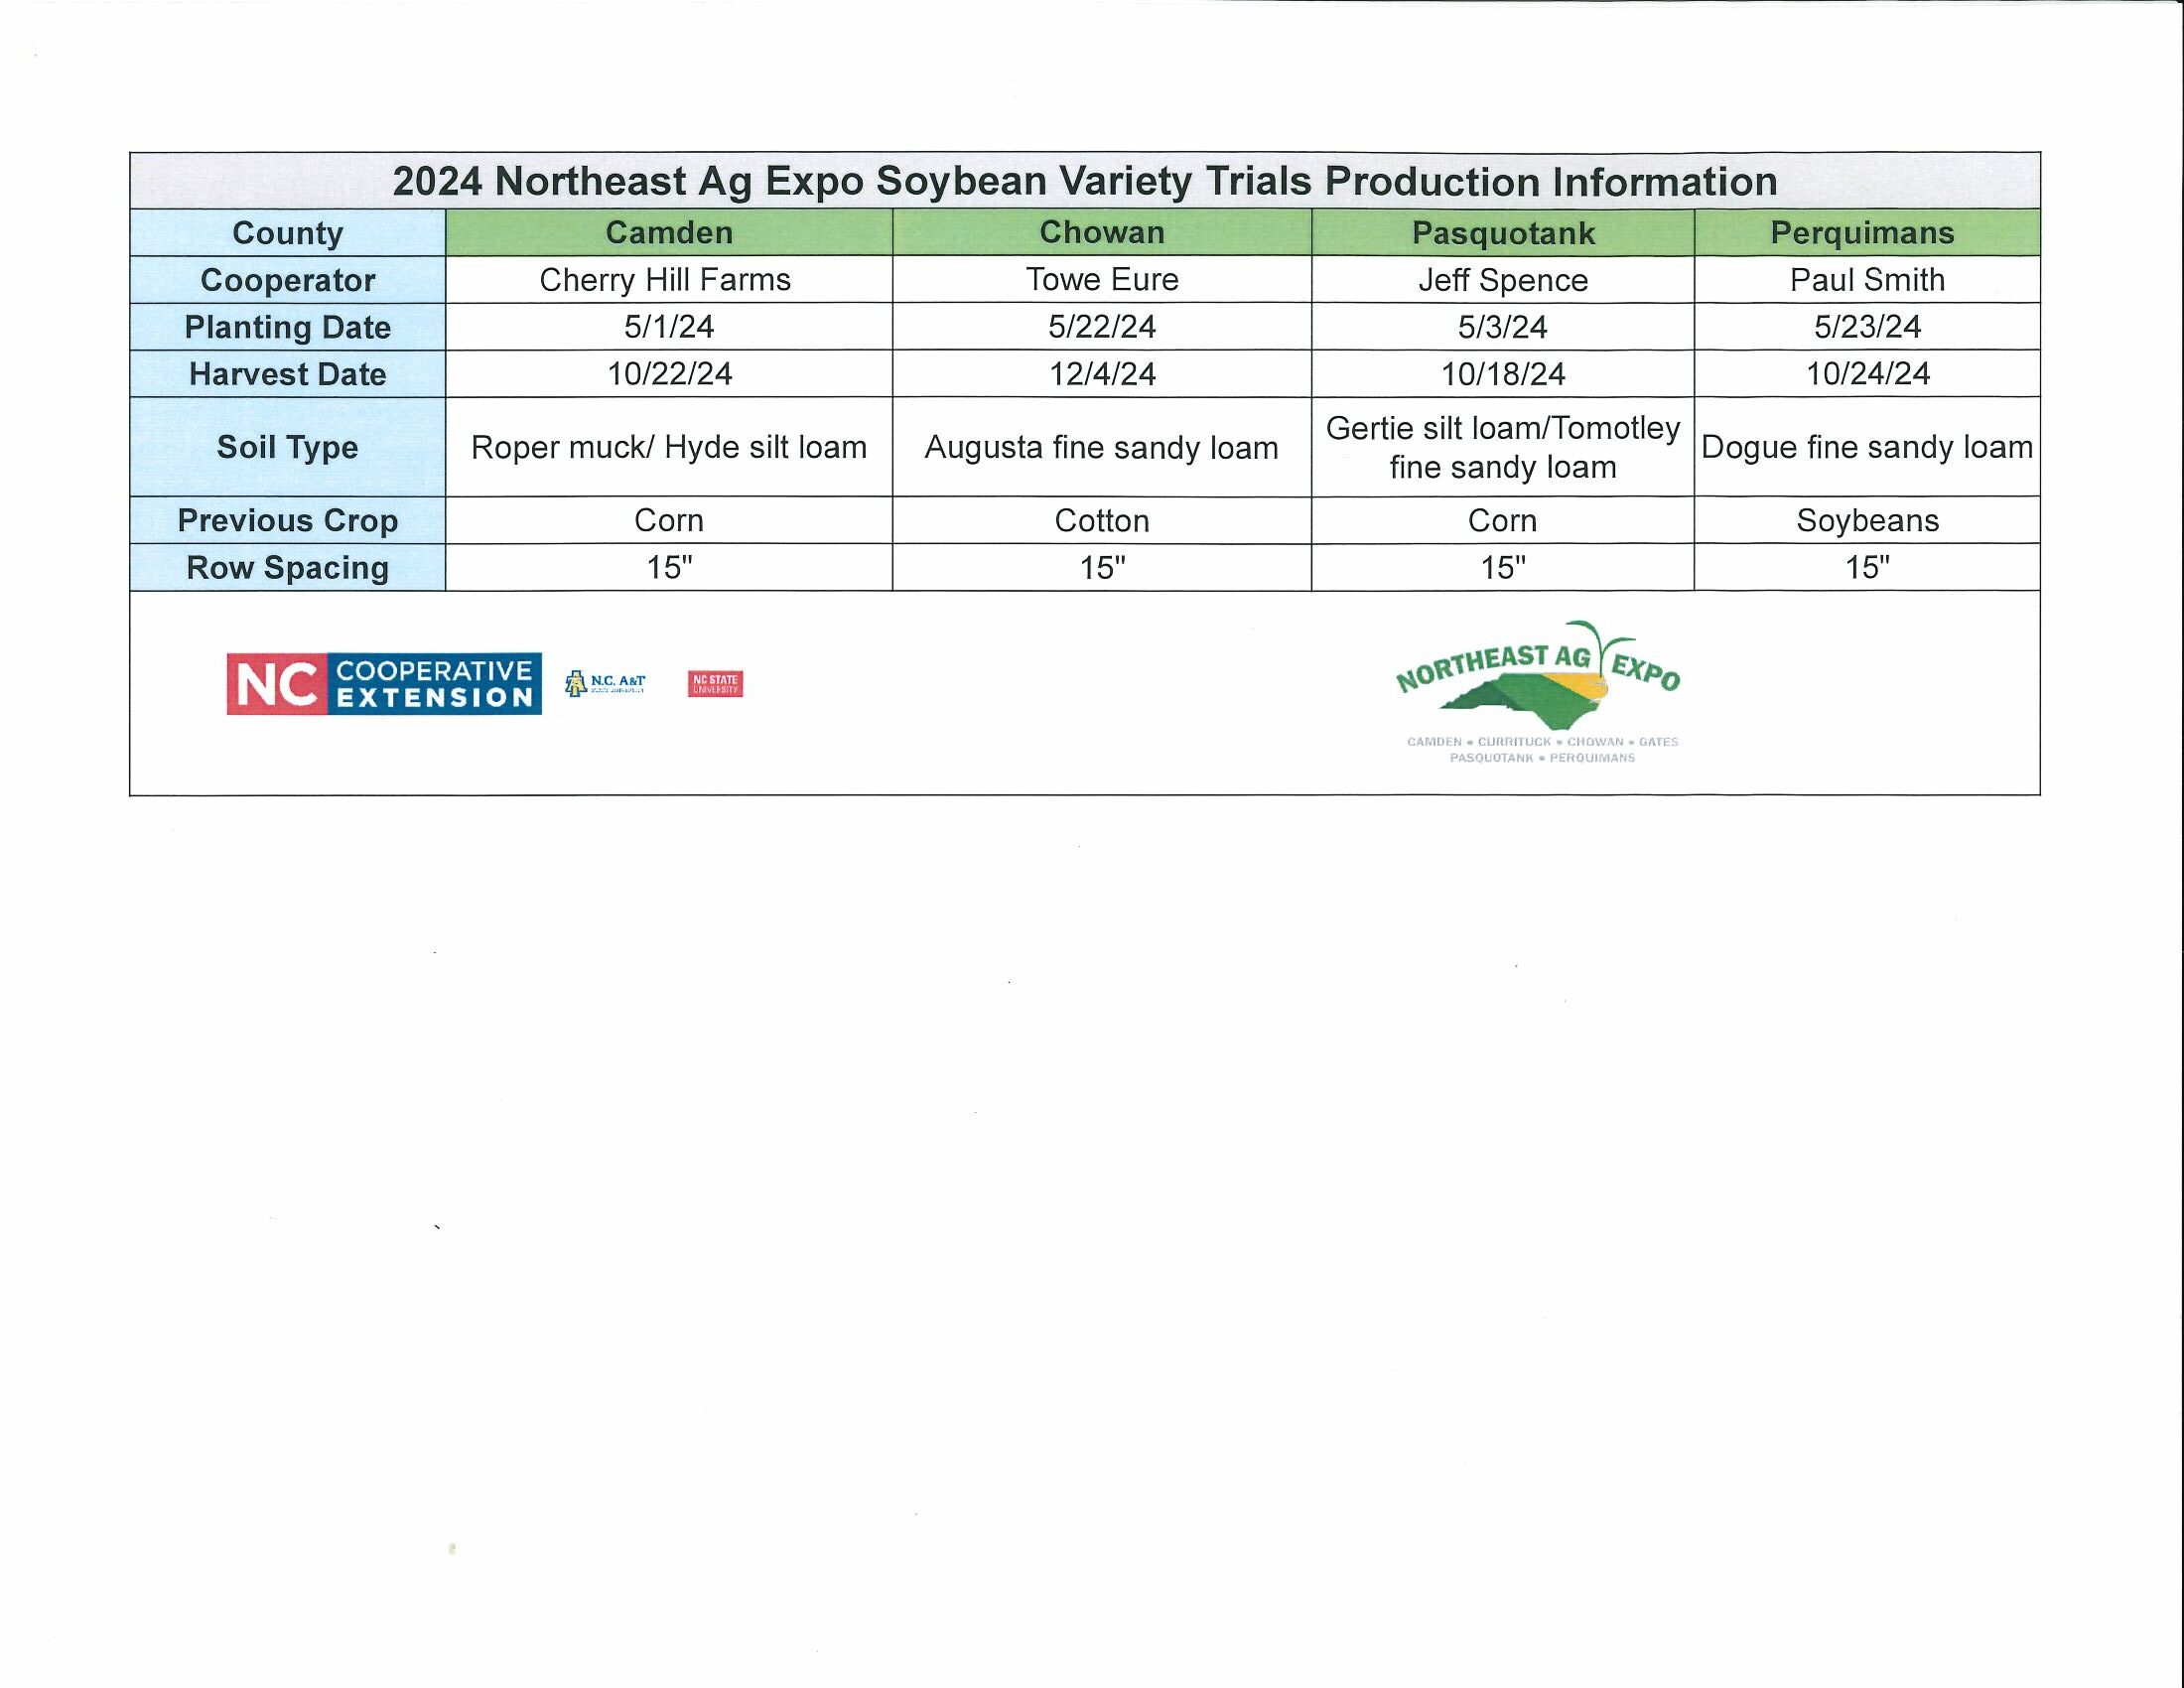Click the 12/4/24 harvest date cell
Image resolution: width=2184 pixels, height=1688 pixels.
point(1102,374)
